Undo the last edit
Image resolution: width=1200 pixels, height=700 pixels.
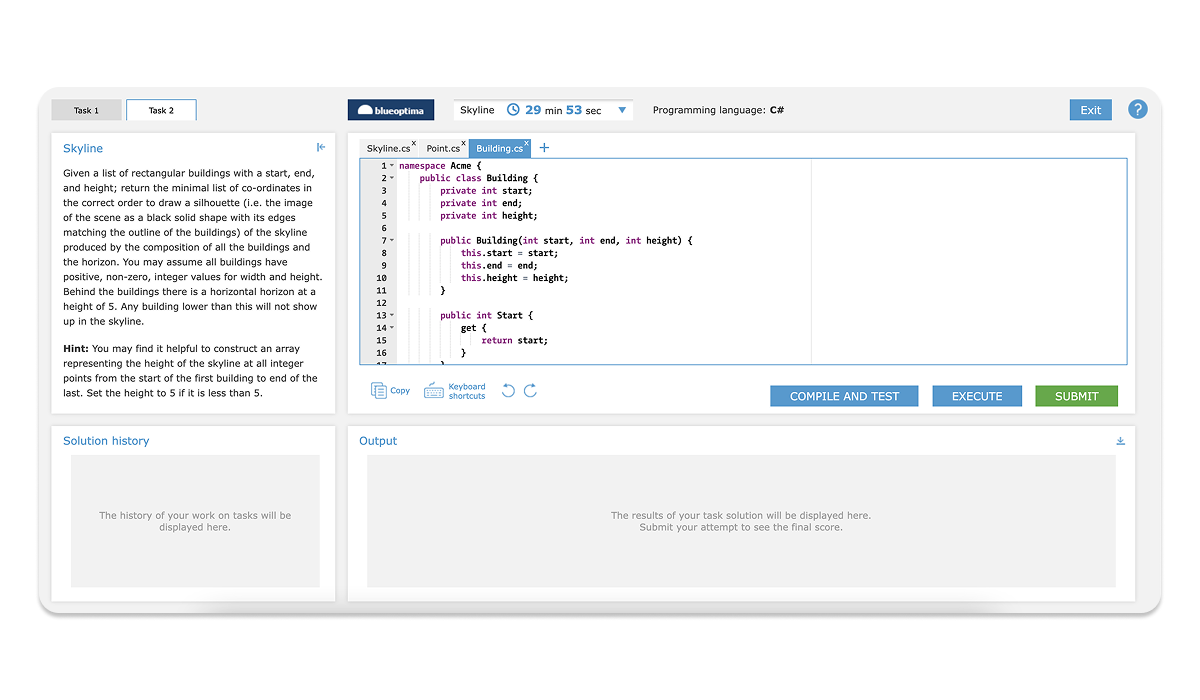(508, 391)
